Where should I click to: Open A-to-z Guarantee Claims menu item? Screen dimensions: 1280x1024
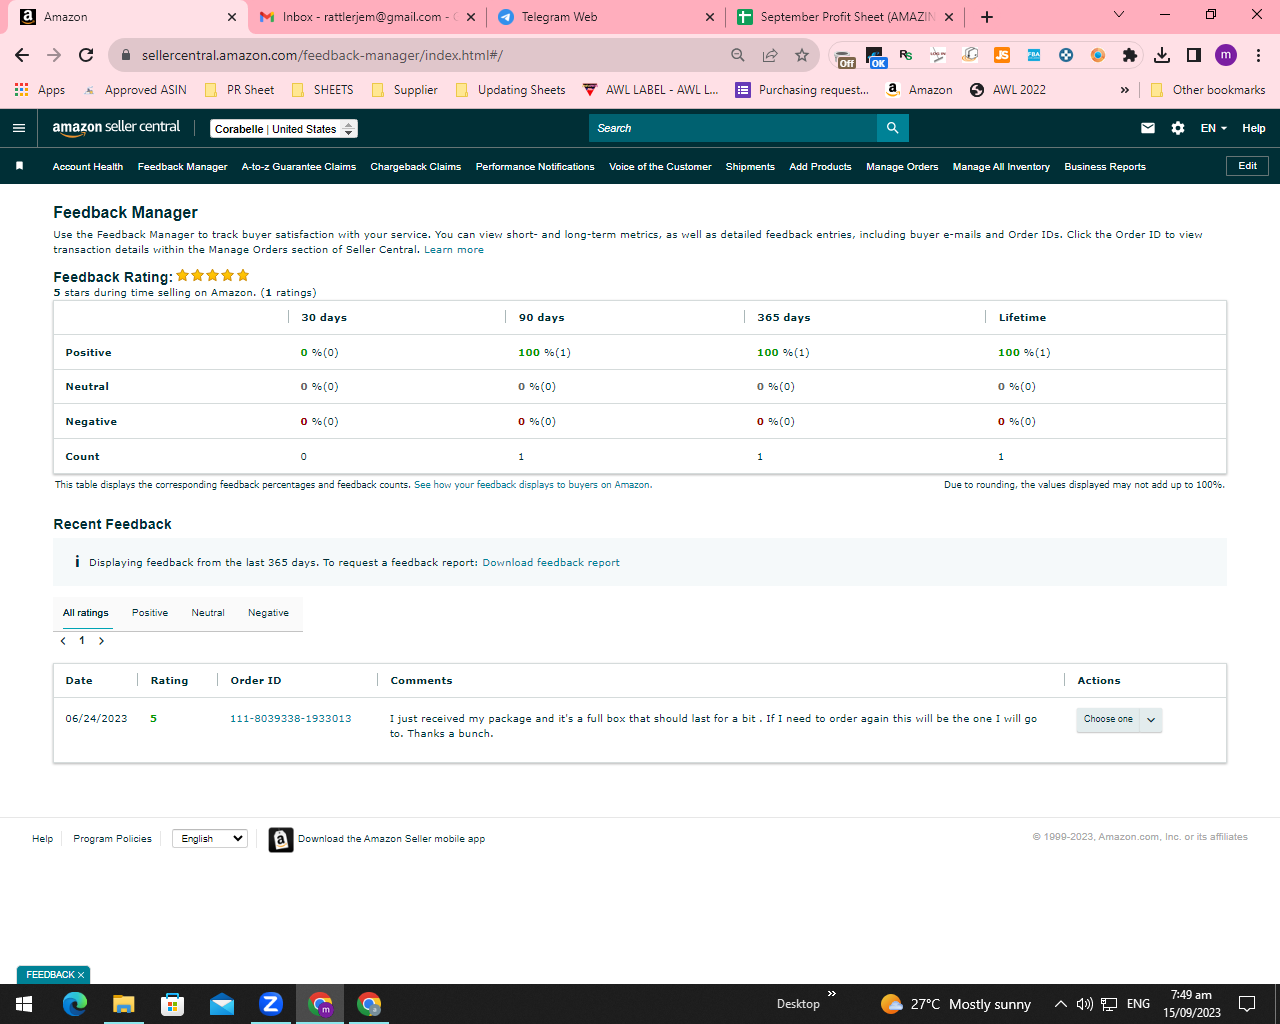pyautogui.click(x=299, y=167)
